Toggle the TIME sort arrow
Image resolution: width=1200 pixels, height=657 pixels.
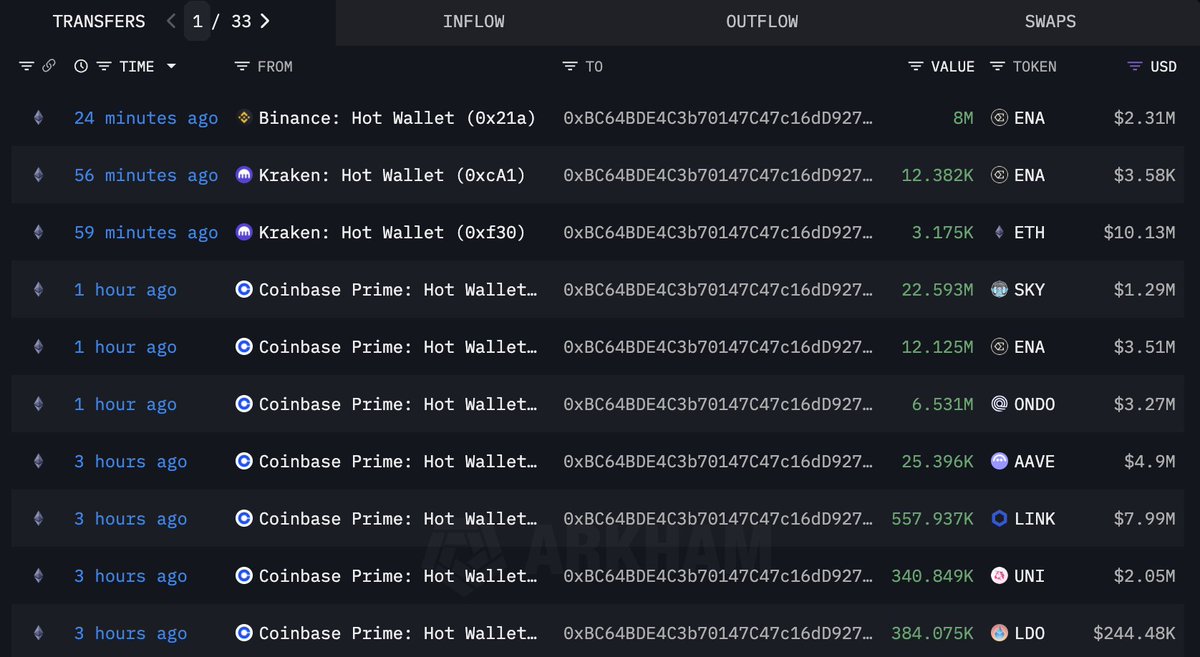(x=171, y=67)
